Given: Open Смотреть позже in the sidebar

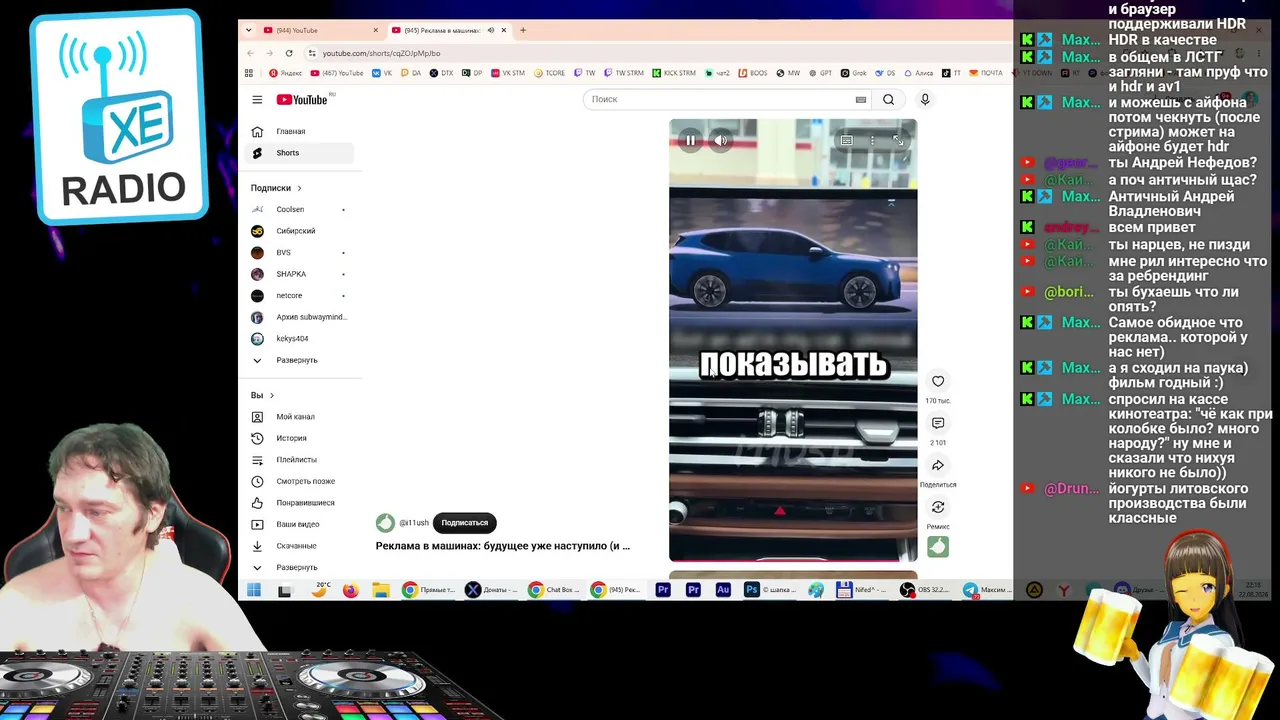Looking at the screenshot, I should click(x=299, y=481).
